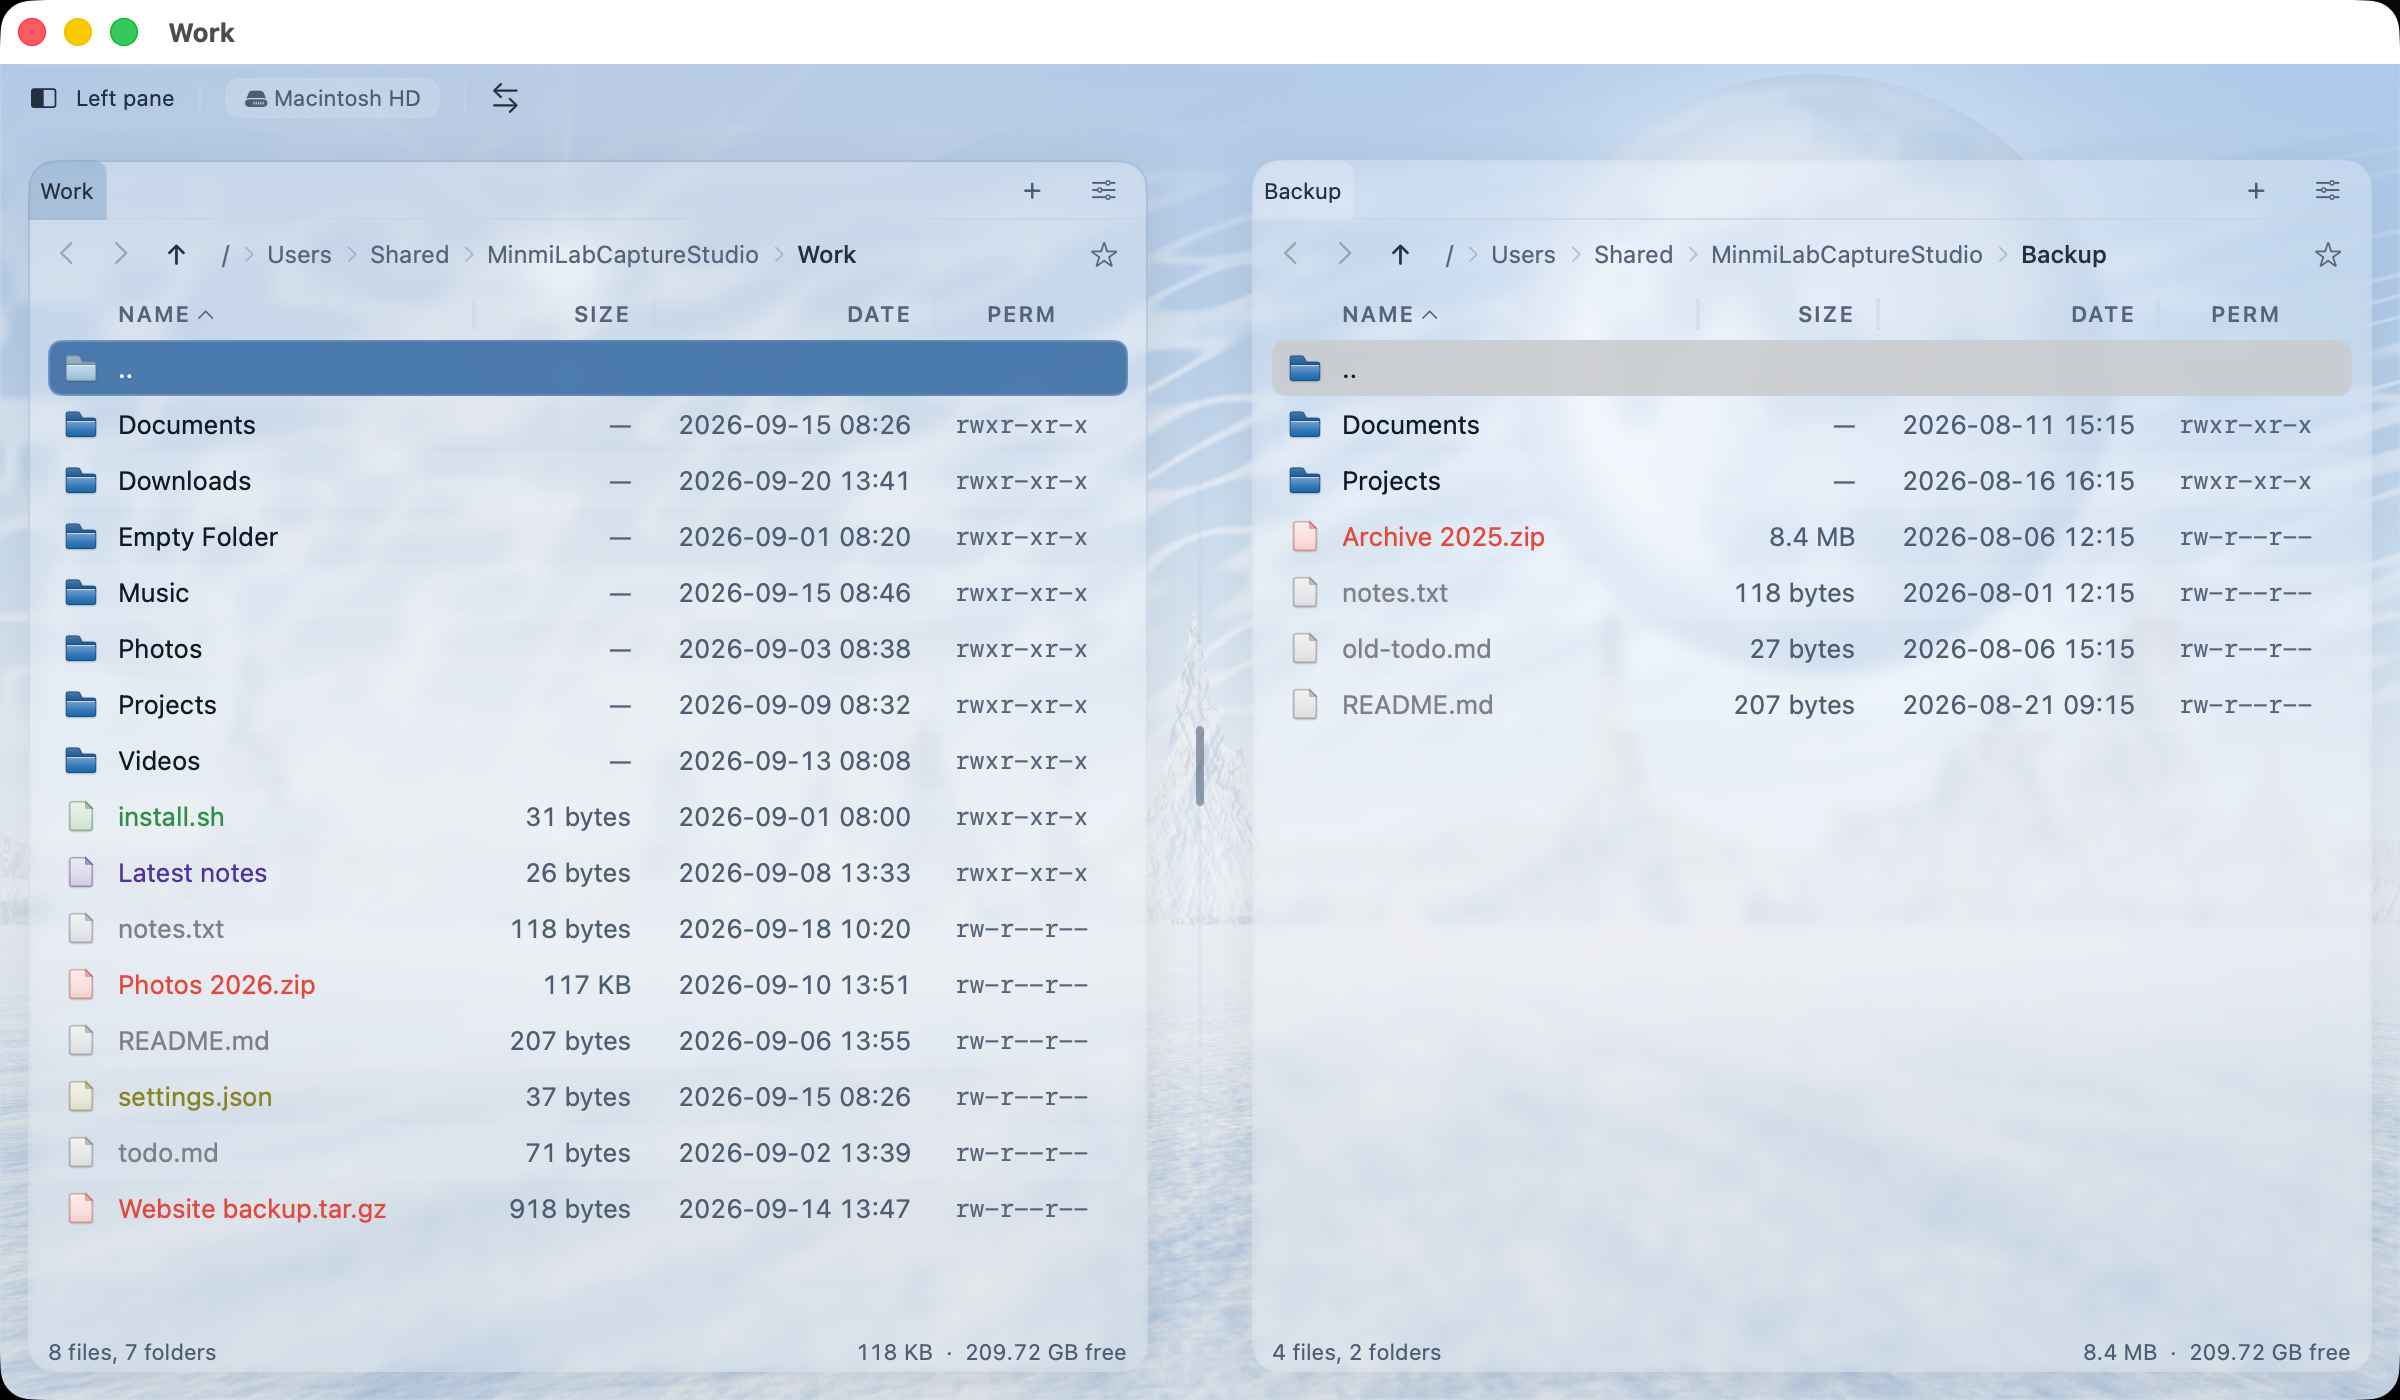
Task: Open view options in Work pane
Action: click(1104, 191)
